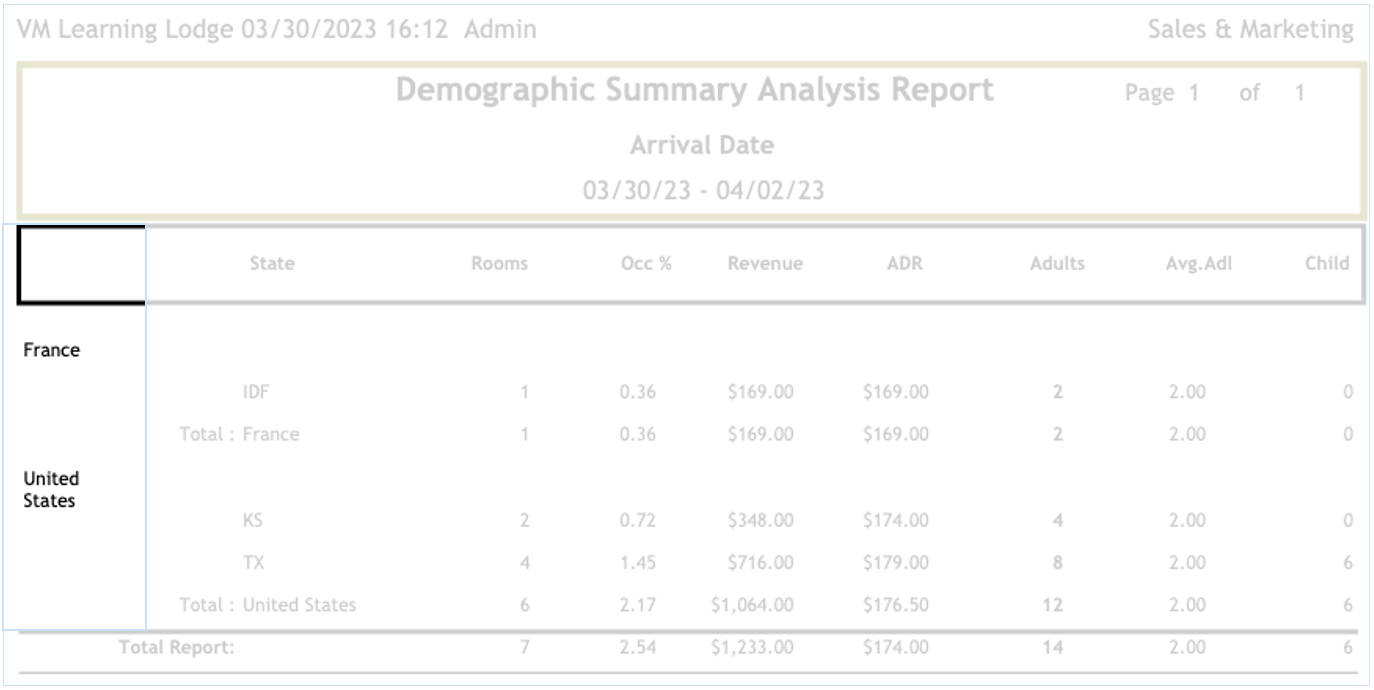Click the $1,233.00 total revenue value

click(x=752, y=647)
